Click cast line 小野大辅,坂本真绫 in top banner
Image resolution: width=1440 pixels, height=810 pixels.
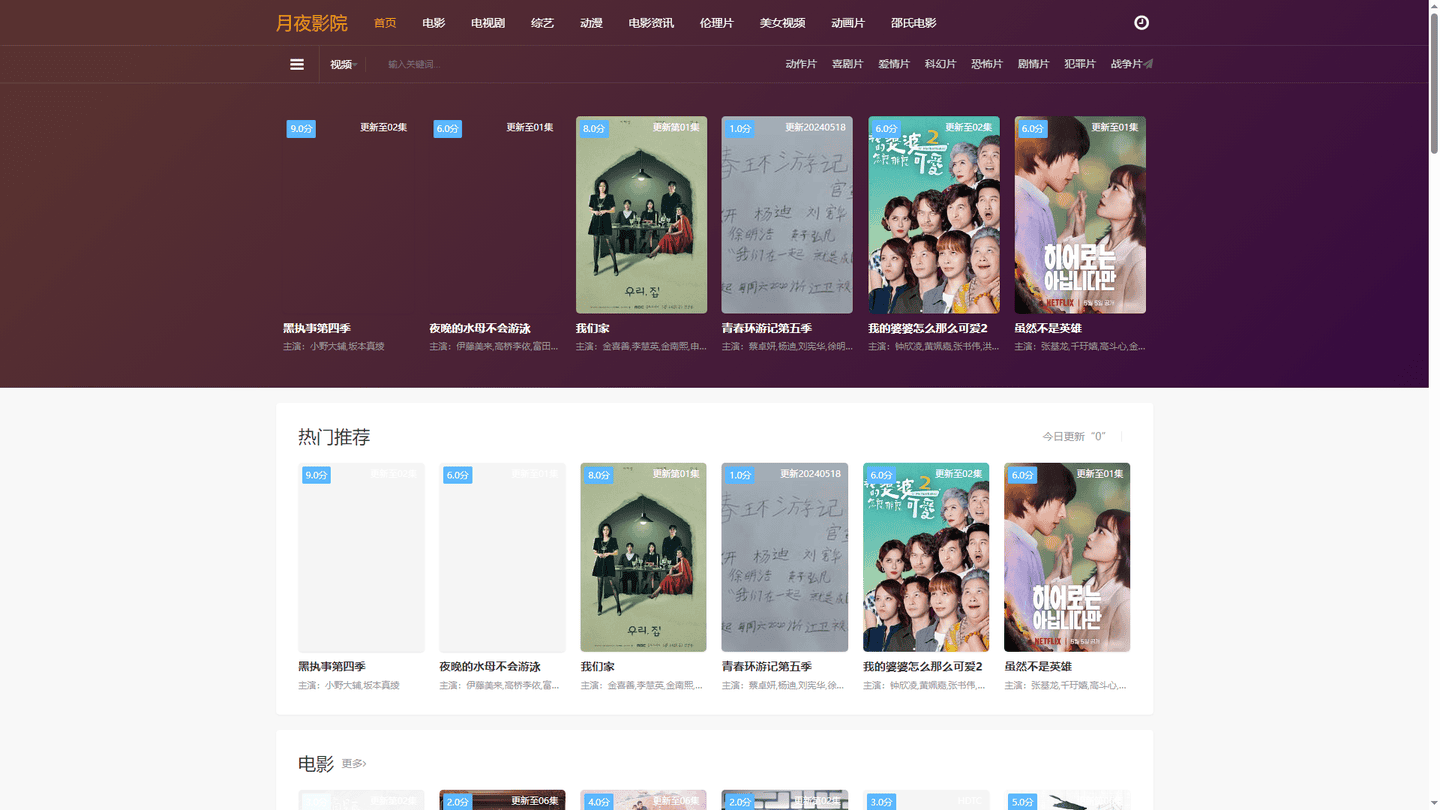(x=334, y=347)
